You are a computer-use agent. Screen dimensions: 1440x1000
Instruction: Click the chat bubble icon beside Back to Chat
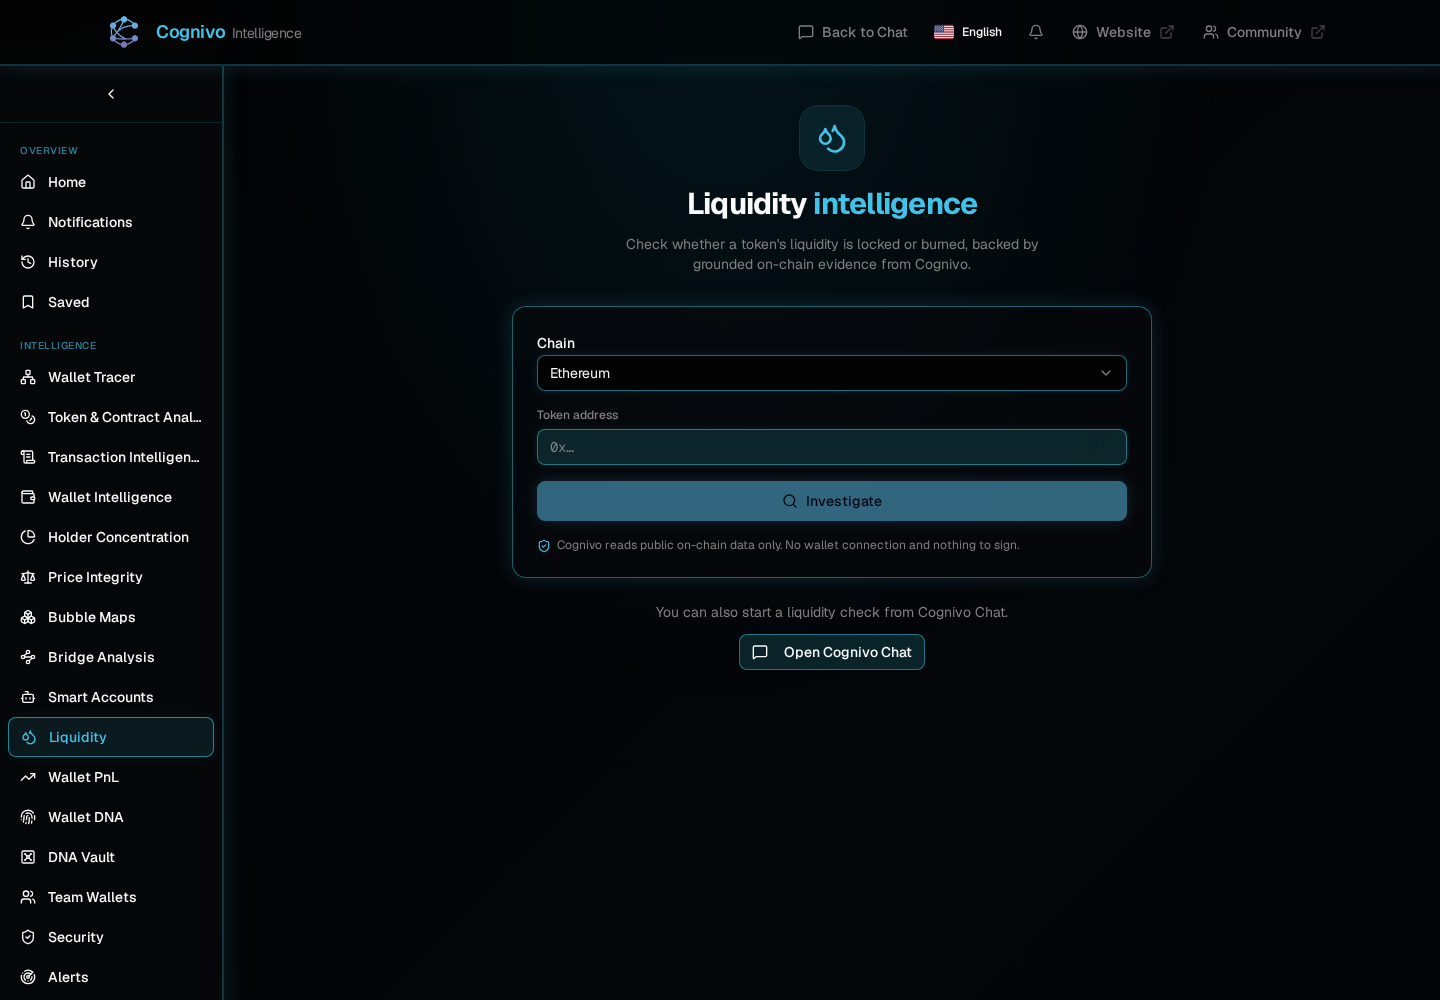pyautogui.click(x=806, y=32)
